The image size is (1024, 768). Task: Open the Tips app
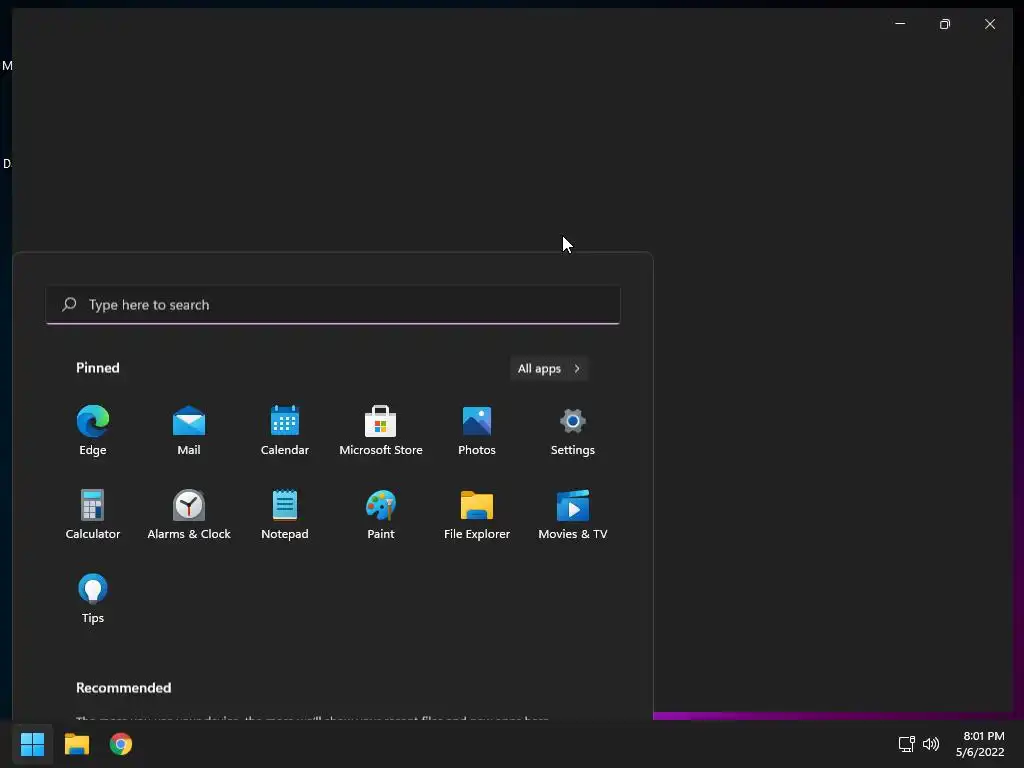(93, 599)
